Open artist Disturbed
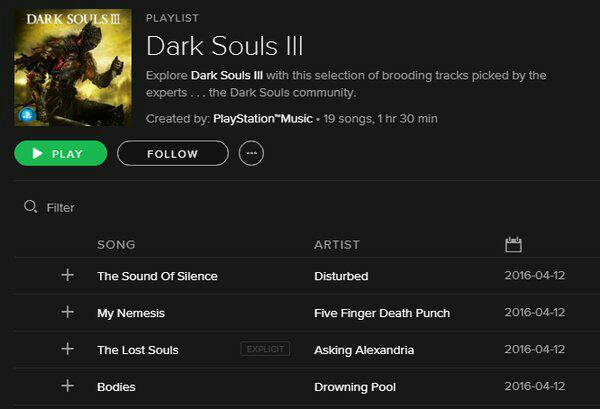600x409 pixels. [x=341, y=276]
